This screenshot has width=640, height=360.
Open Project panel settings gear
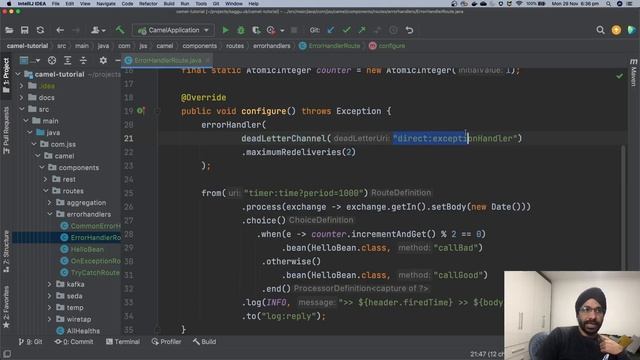[x=103, y=60]
